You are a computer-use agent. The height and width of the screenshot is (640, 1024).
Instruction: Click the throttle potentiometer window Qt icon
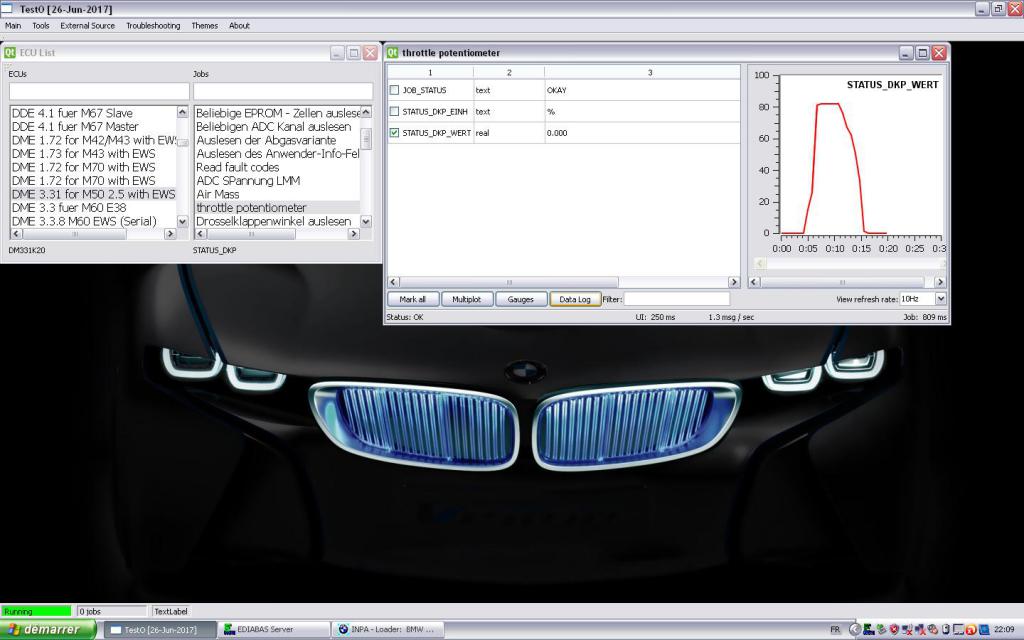392,52
